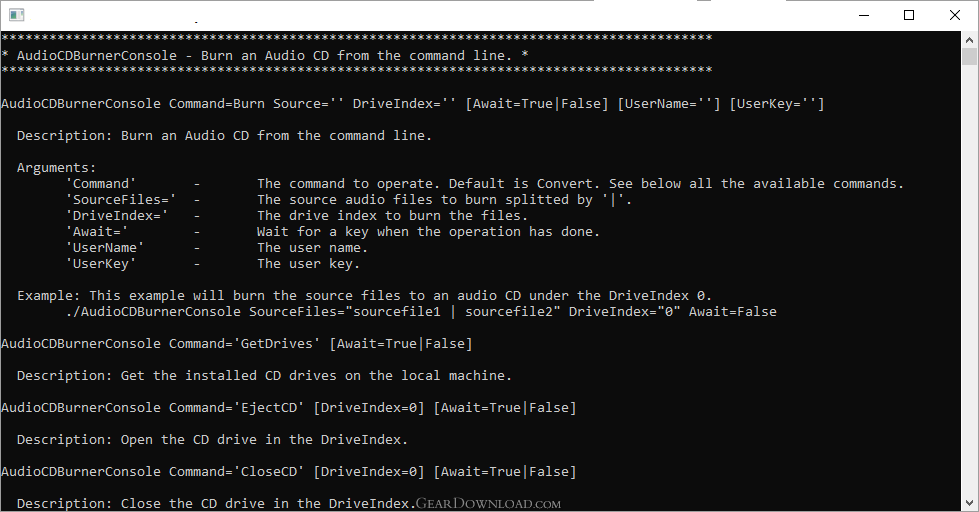Click the Command='EjectCD' usage line
This screenshot has width=979, height=512.
[288, 408]
